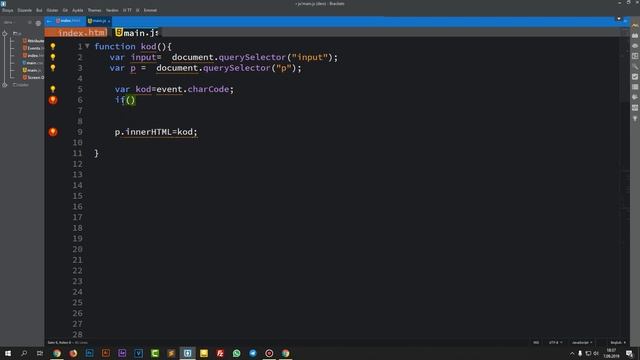Open the project name dropdown atop the sidebar
Image resolution: width=640 pixels, height=360 pixels.
click(9, 22)
